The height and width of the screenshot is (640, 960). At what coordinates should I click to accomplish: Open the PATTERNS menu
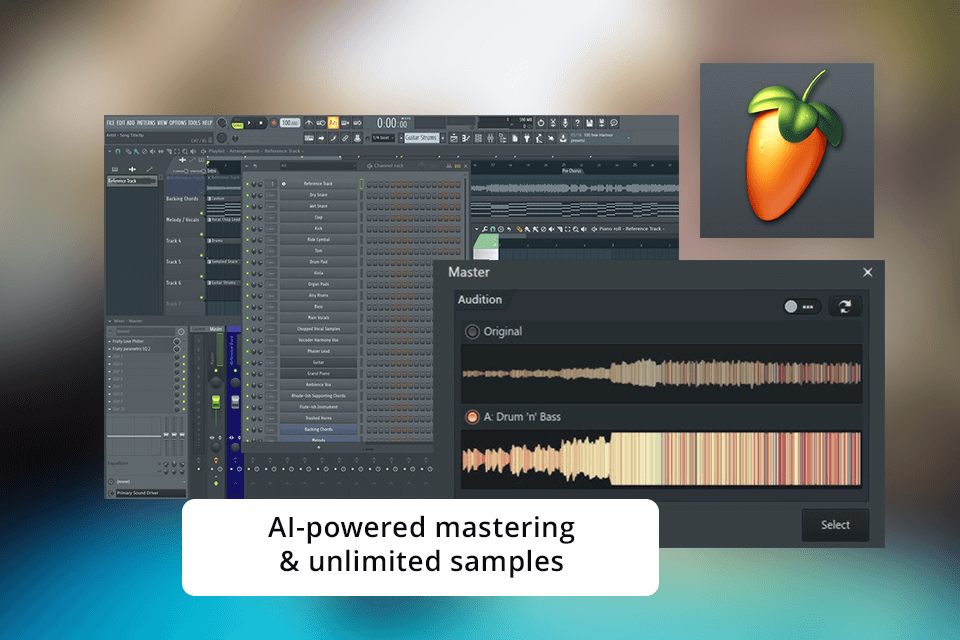point(146,122)
